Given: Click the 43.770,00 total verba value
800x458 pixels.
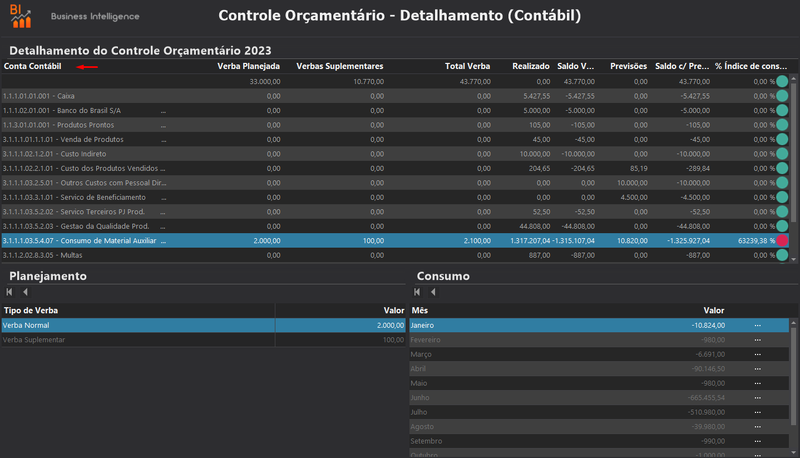Looking at the screenshot, I should tap(475, 82).
